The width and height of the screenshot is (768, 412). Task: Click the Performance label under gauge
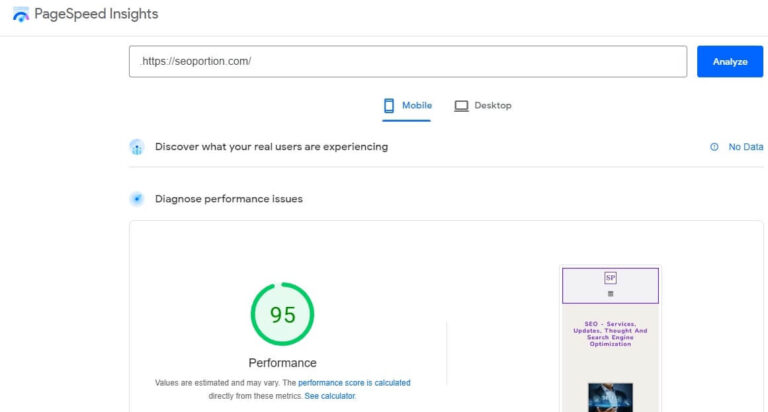coord(282,363)
